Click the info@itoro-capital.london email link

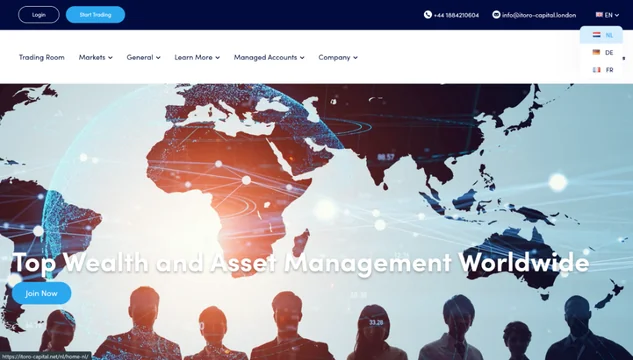(539, 15)
